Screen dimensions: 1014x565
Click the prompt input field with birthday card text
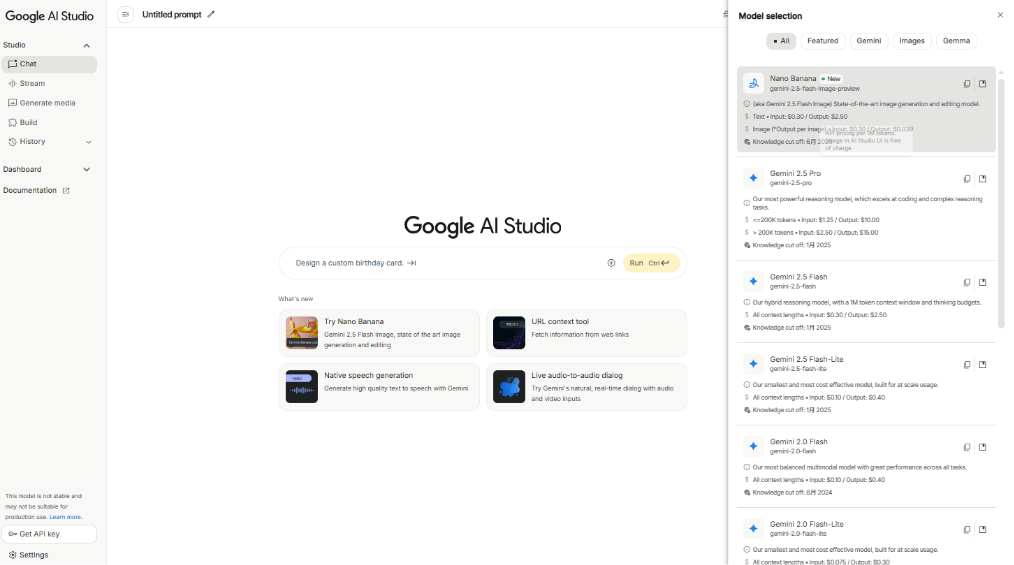pyautogui.click(x=446, y=263)
